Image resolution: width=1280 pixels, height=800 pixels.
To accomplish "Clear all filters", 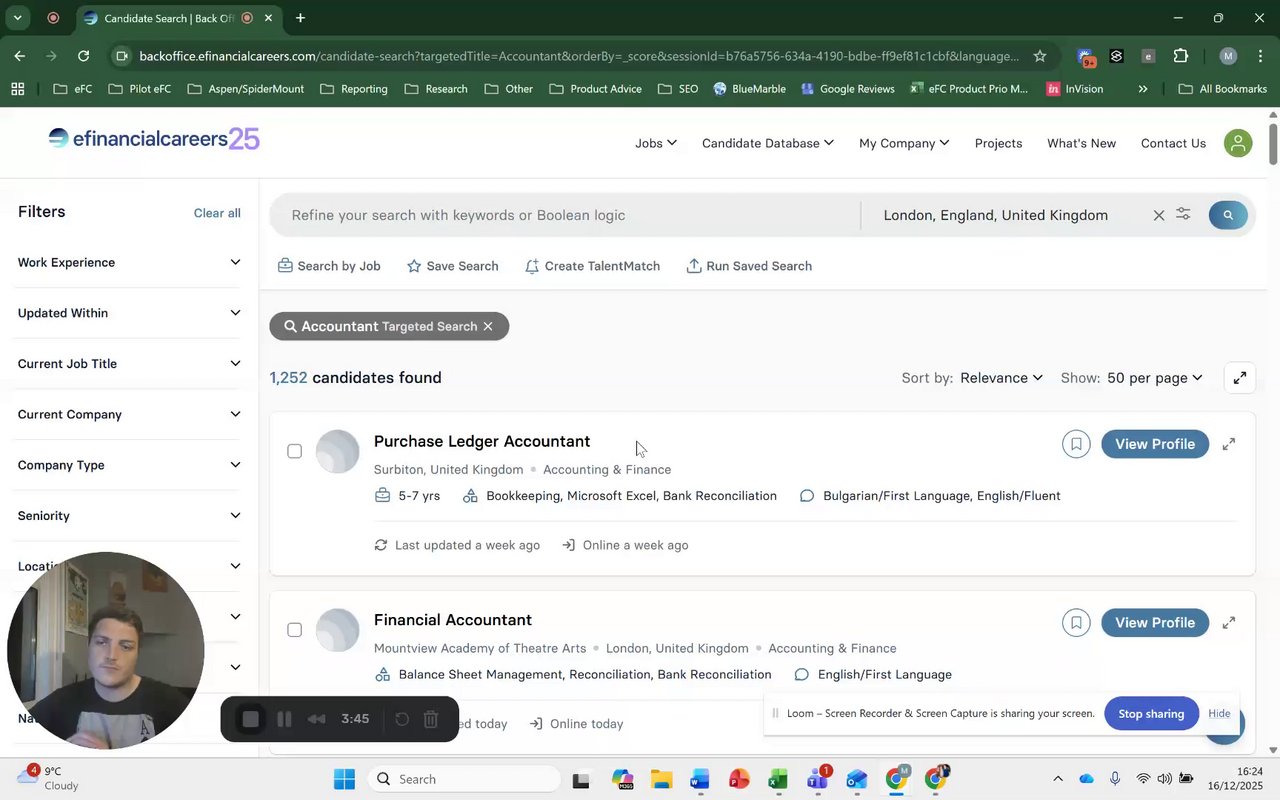I will [217, 213].
